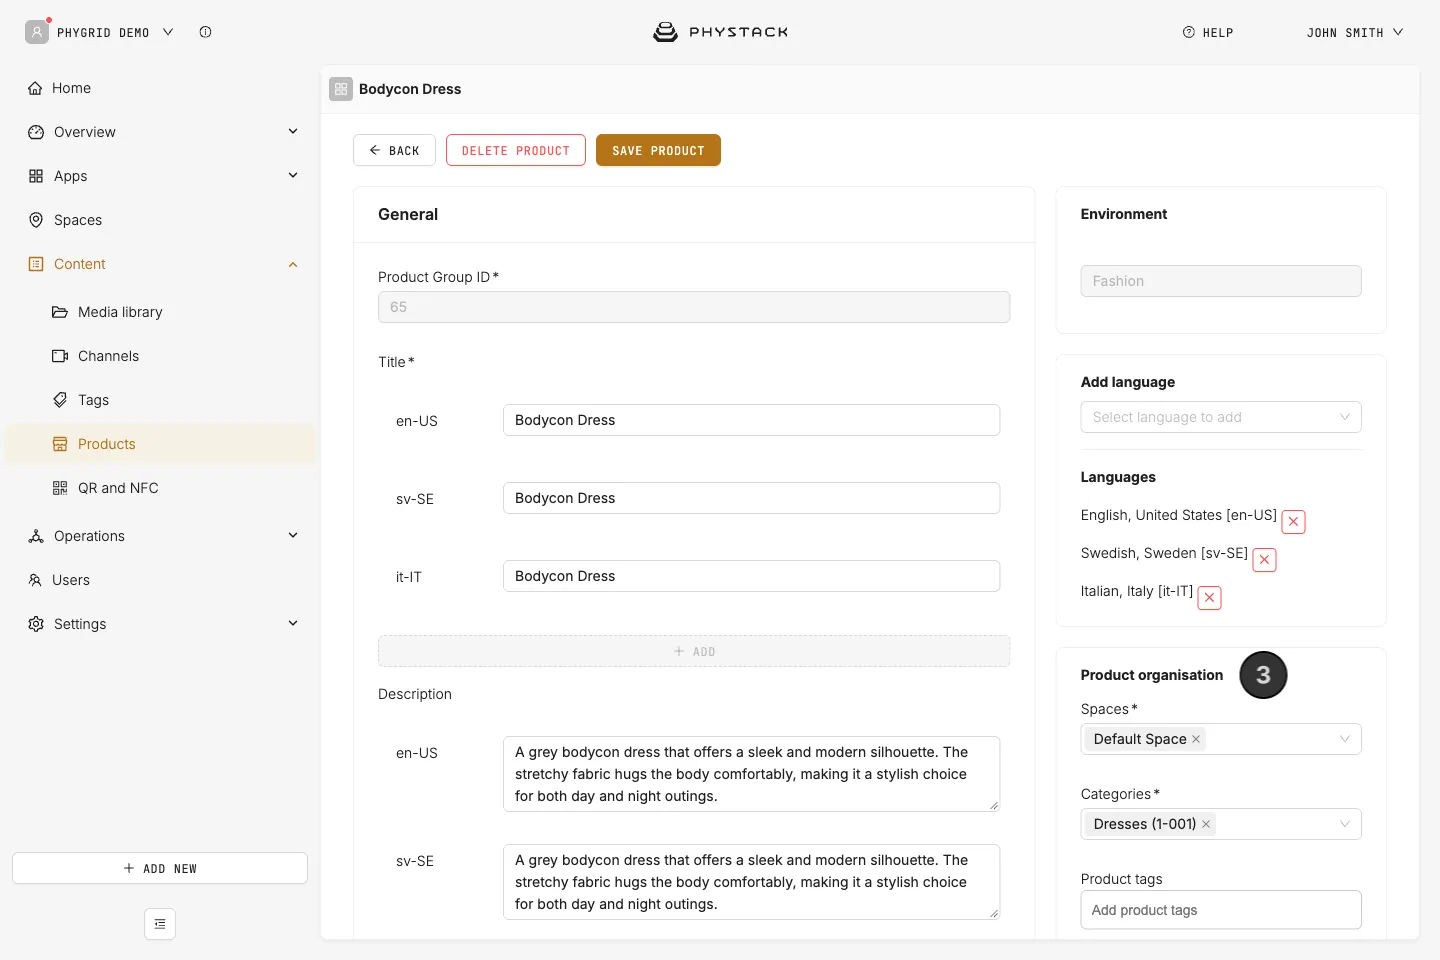Edit the en-US title field
Image resolution: width=1440 pixels, height=960 pixels.
tap(751, 420)
